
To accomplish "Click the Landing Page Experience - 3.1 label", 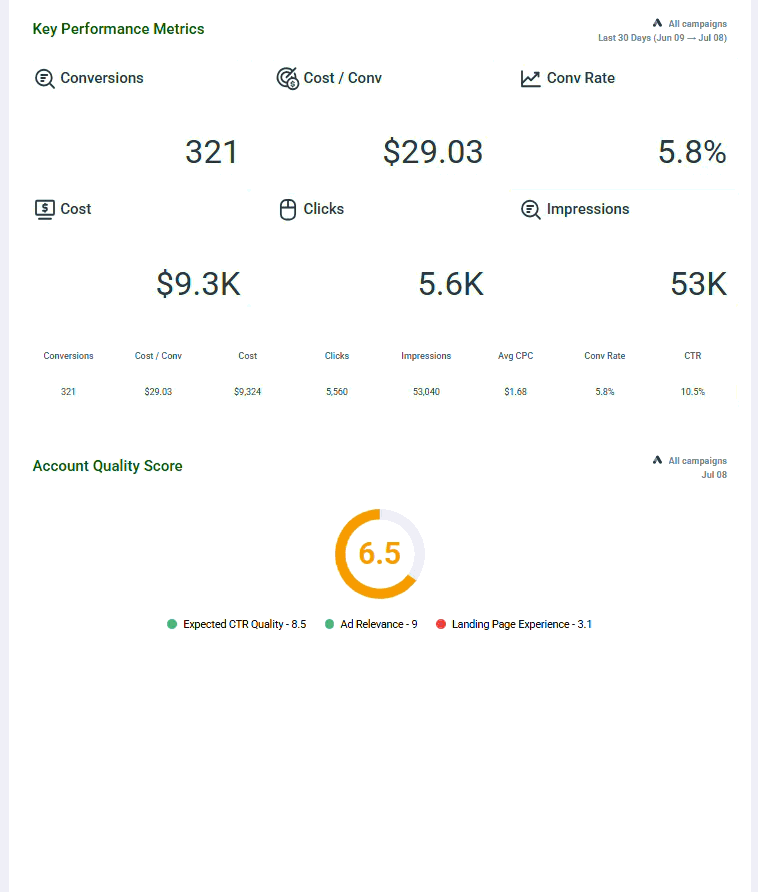I will click(522, 625).
